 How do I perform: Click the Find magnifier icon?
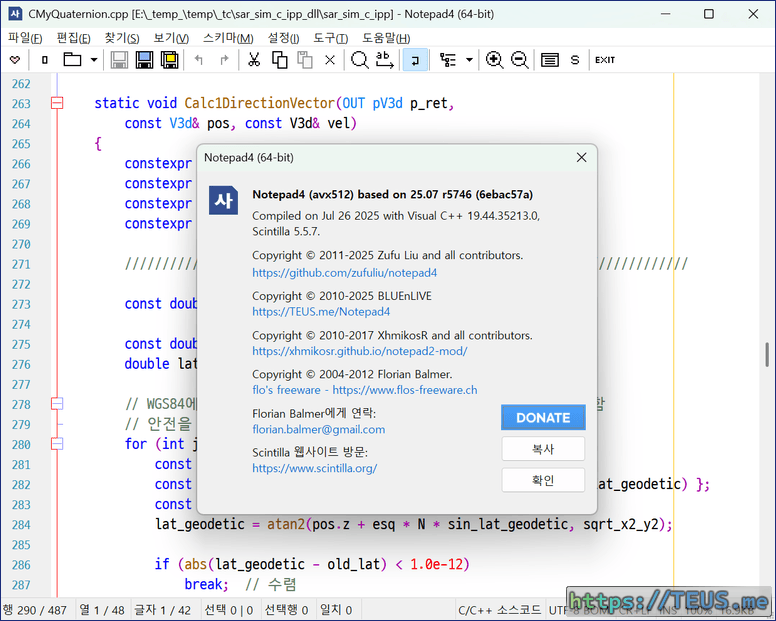point(359,60)
